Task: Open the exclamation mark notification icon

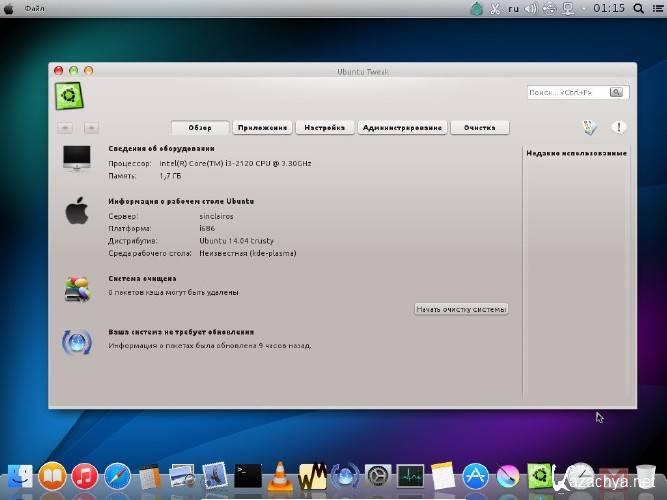Action: tap(619, 127)
